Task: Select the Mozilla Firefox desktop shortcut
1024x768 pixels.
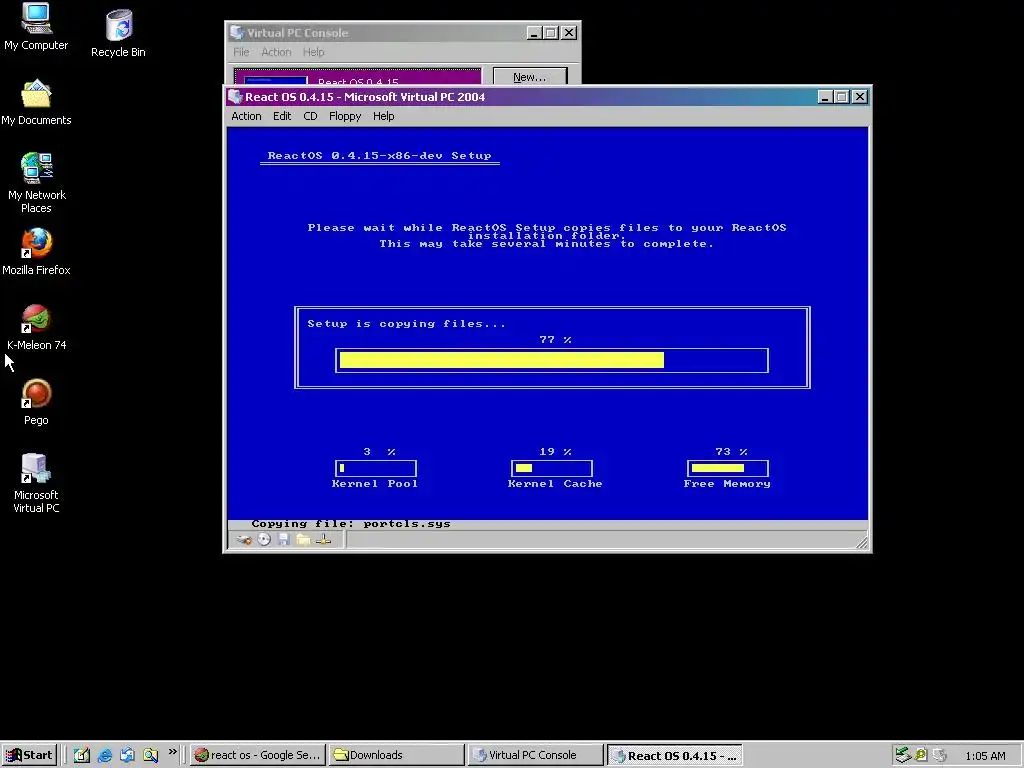Action: (36, 252)
